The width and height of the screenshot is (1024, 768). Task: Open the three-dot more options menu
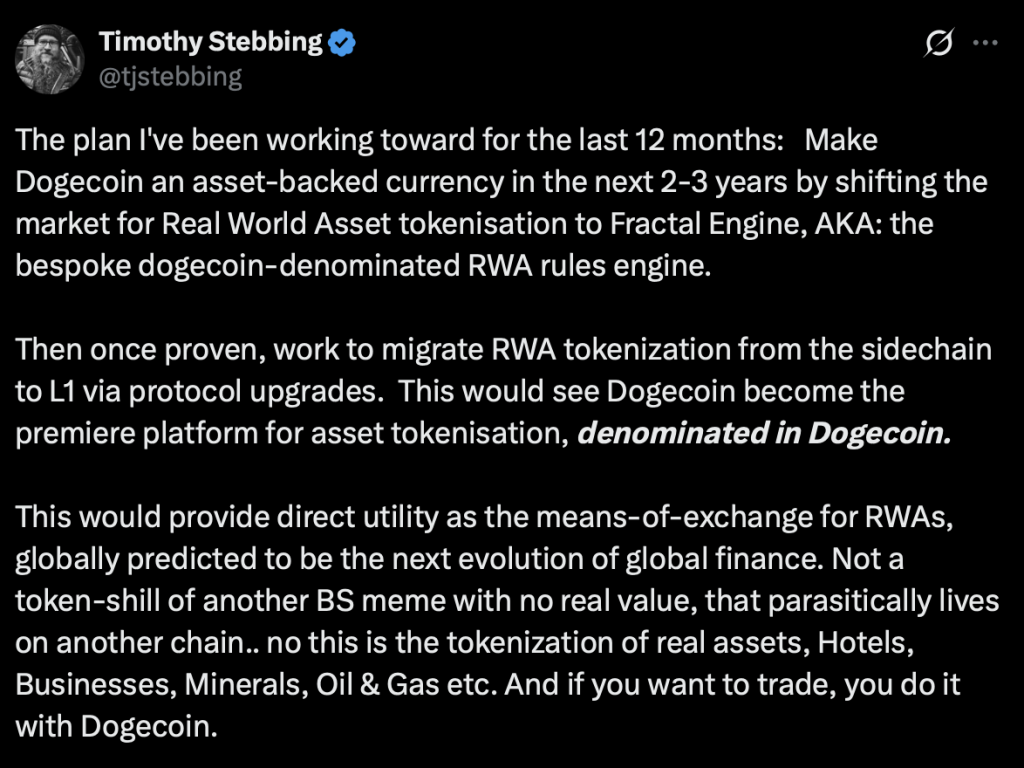pos(986,43)
